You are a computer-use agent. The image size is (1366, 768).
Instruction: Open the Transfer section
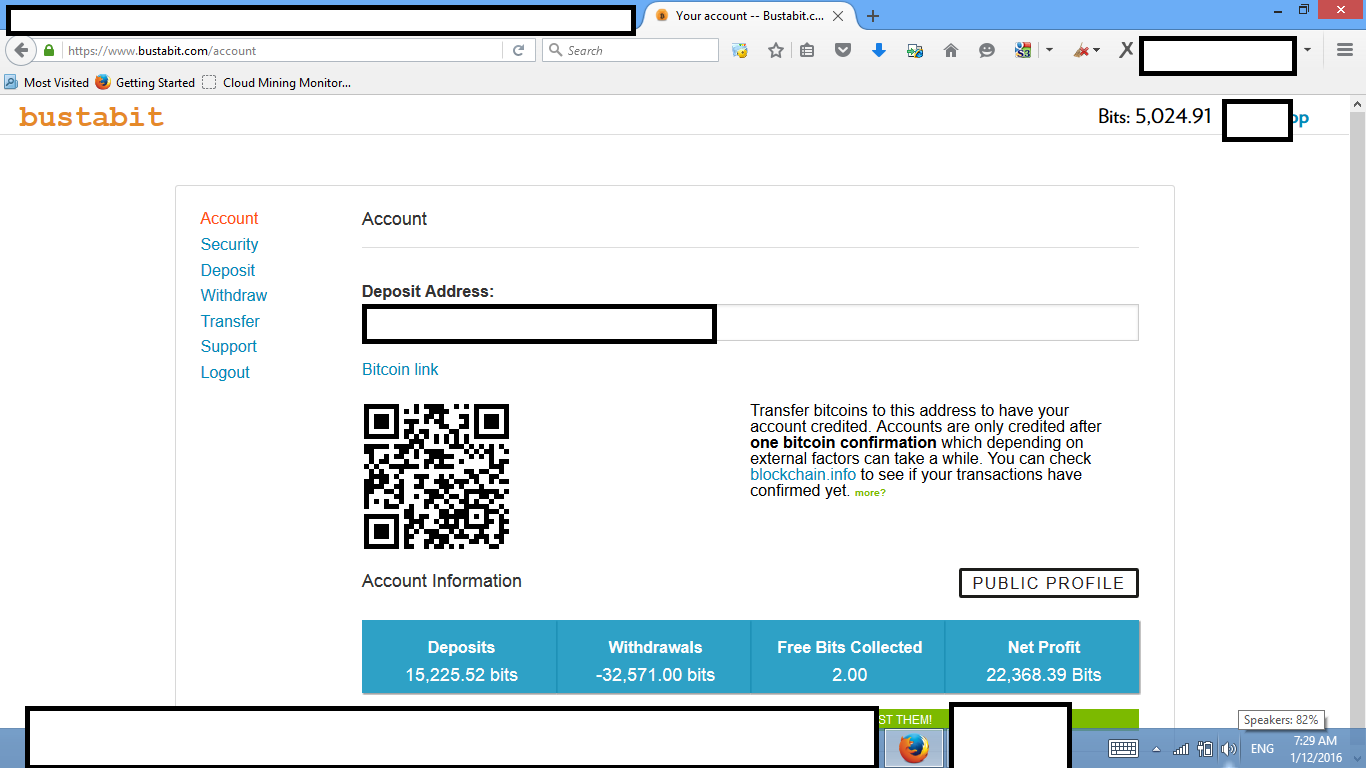click(230, 321)
